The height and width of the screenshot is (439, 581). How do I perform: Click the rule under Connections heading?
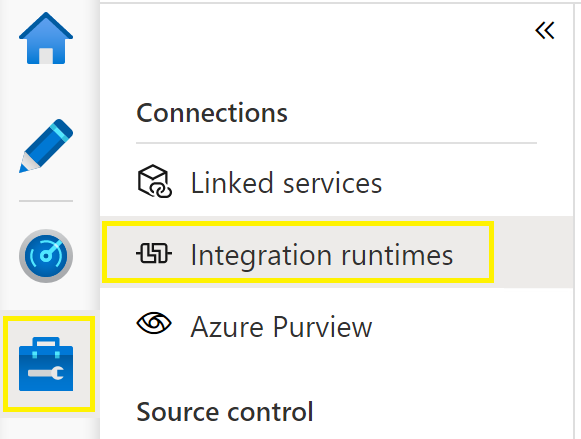[336, 143]
